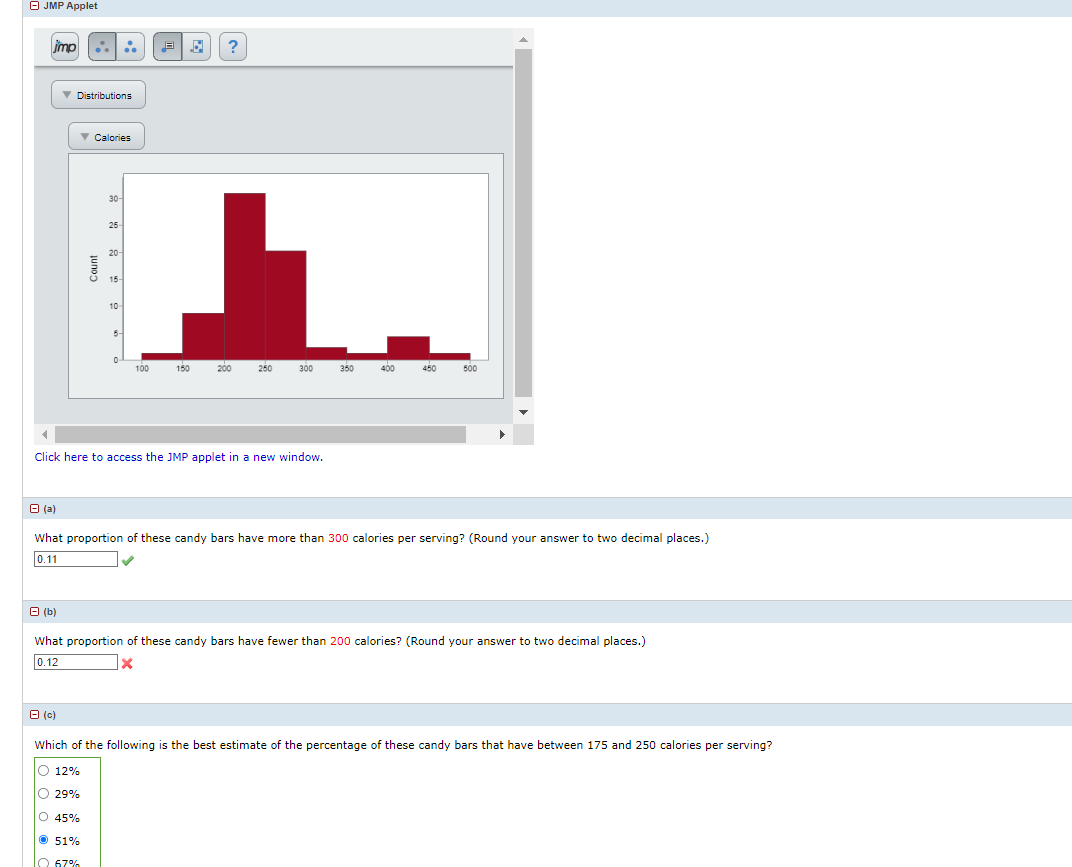Viewport: 1072px width, 867px height.
Task: Select the blue points selection mode icon
Action: point(130,46)
